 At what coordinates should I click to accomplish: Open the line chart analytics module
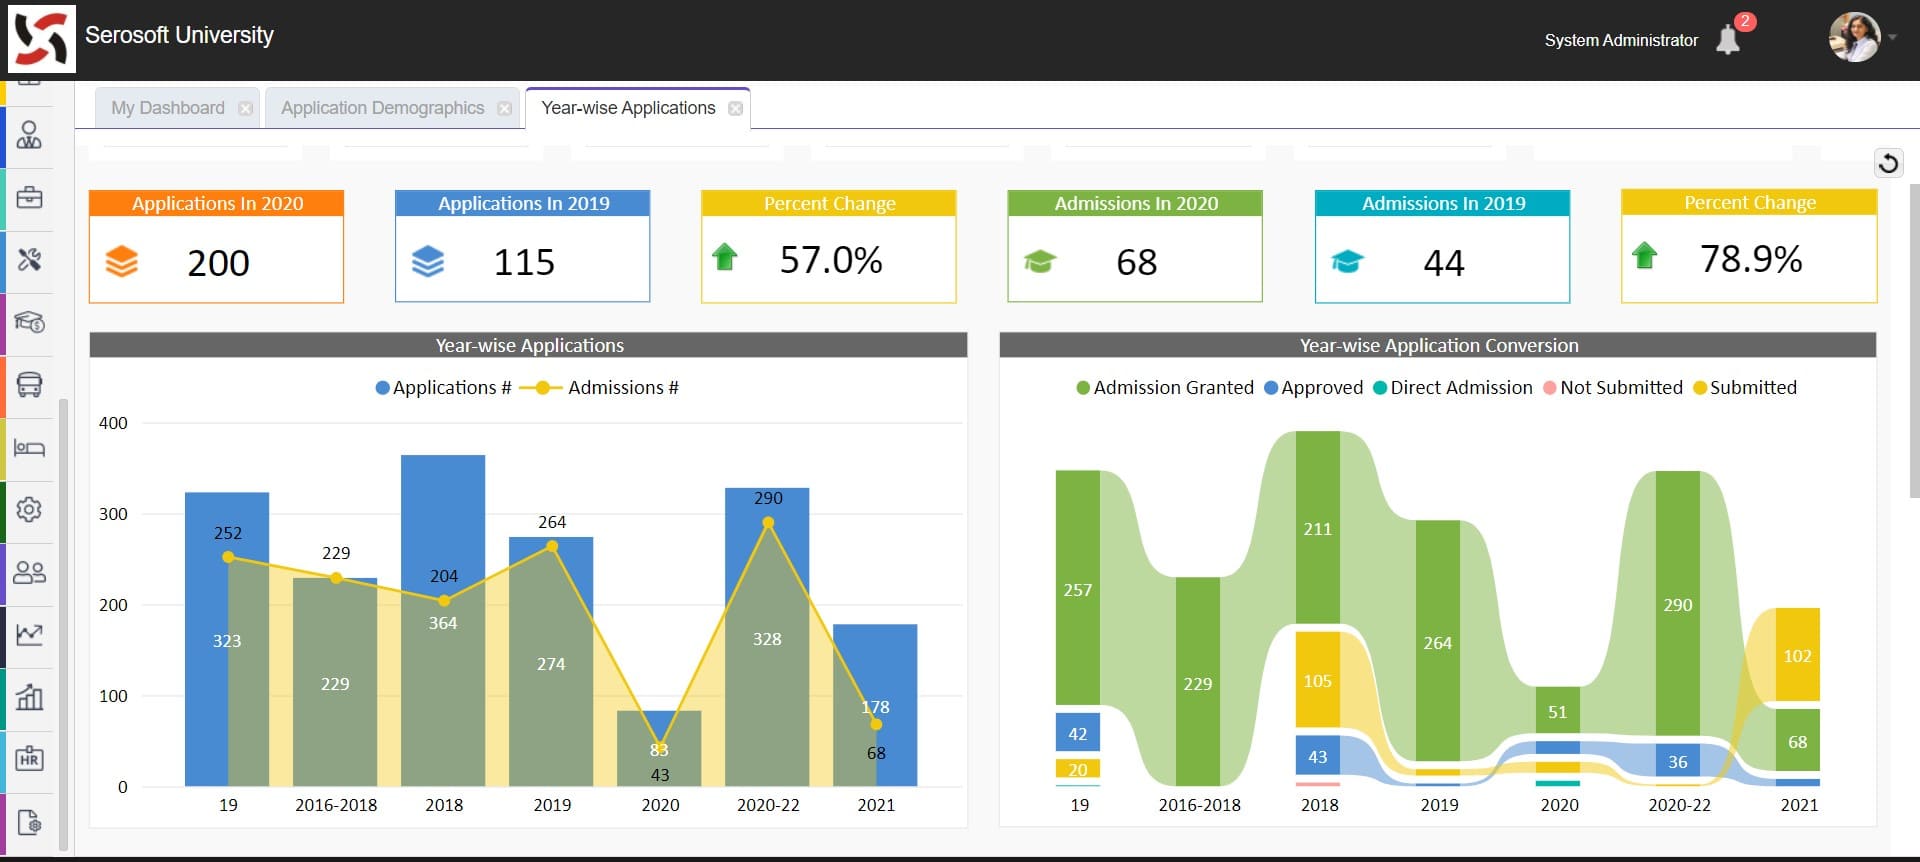tap(29, 634)
